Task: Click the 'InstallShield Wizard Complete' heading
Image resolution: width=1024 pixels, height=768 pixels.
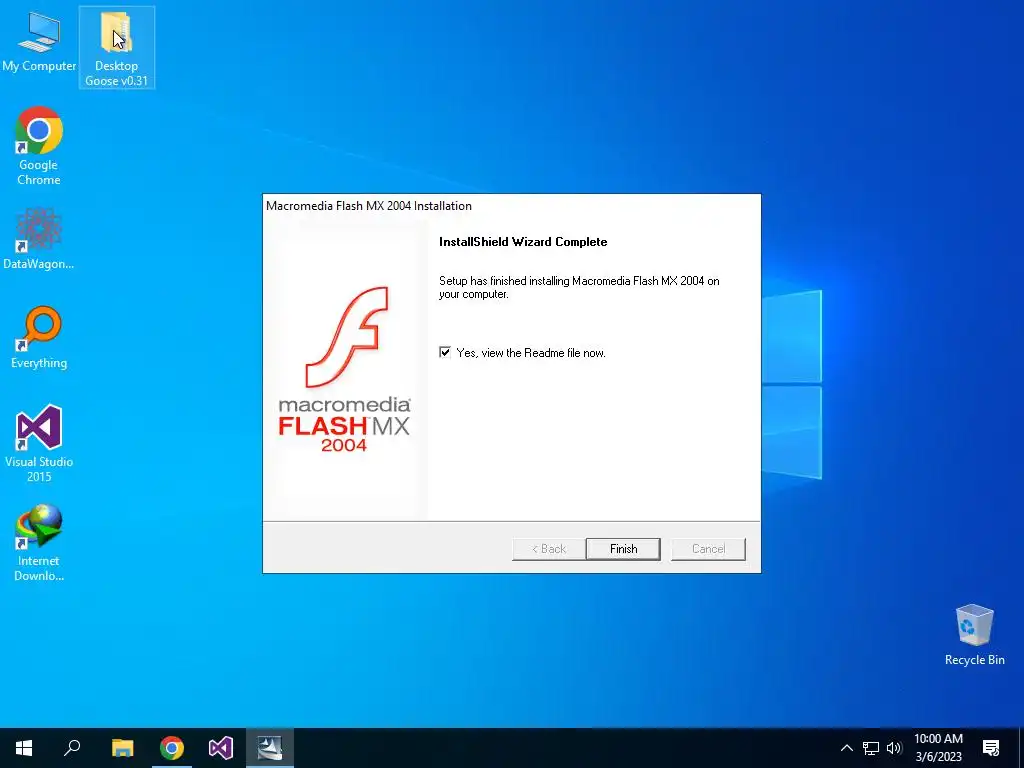Action: 523,242
